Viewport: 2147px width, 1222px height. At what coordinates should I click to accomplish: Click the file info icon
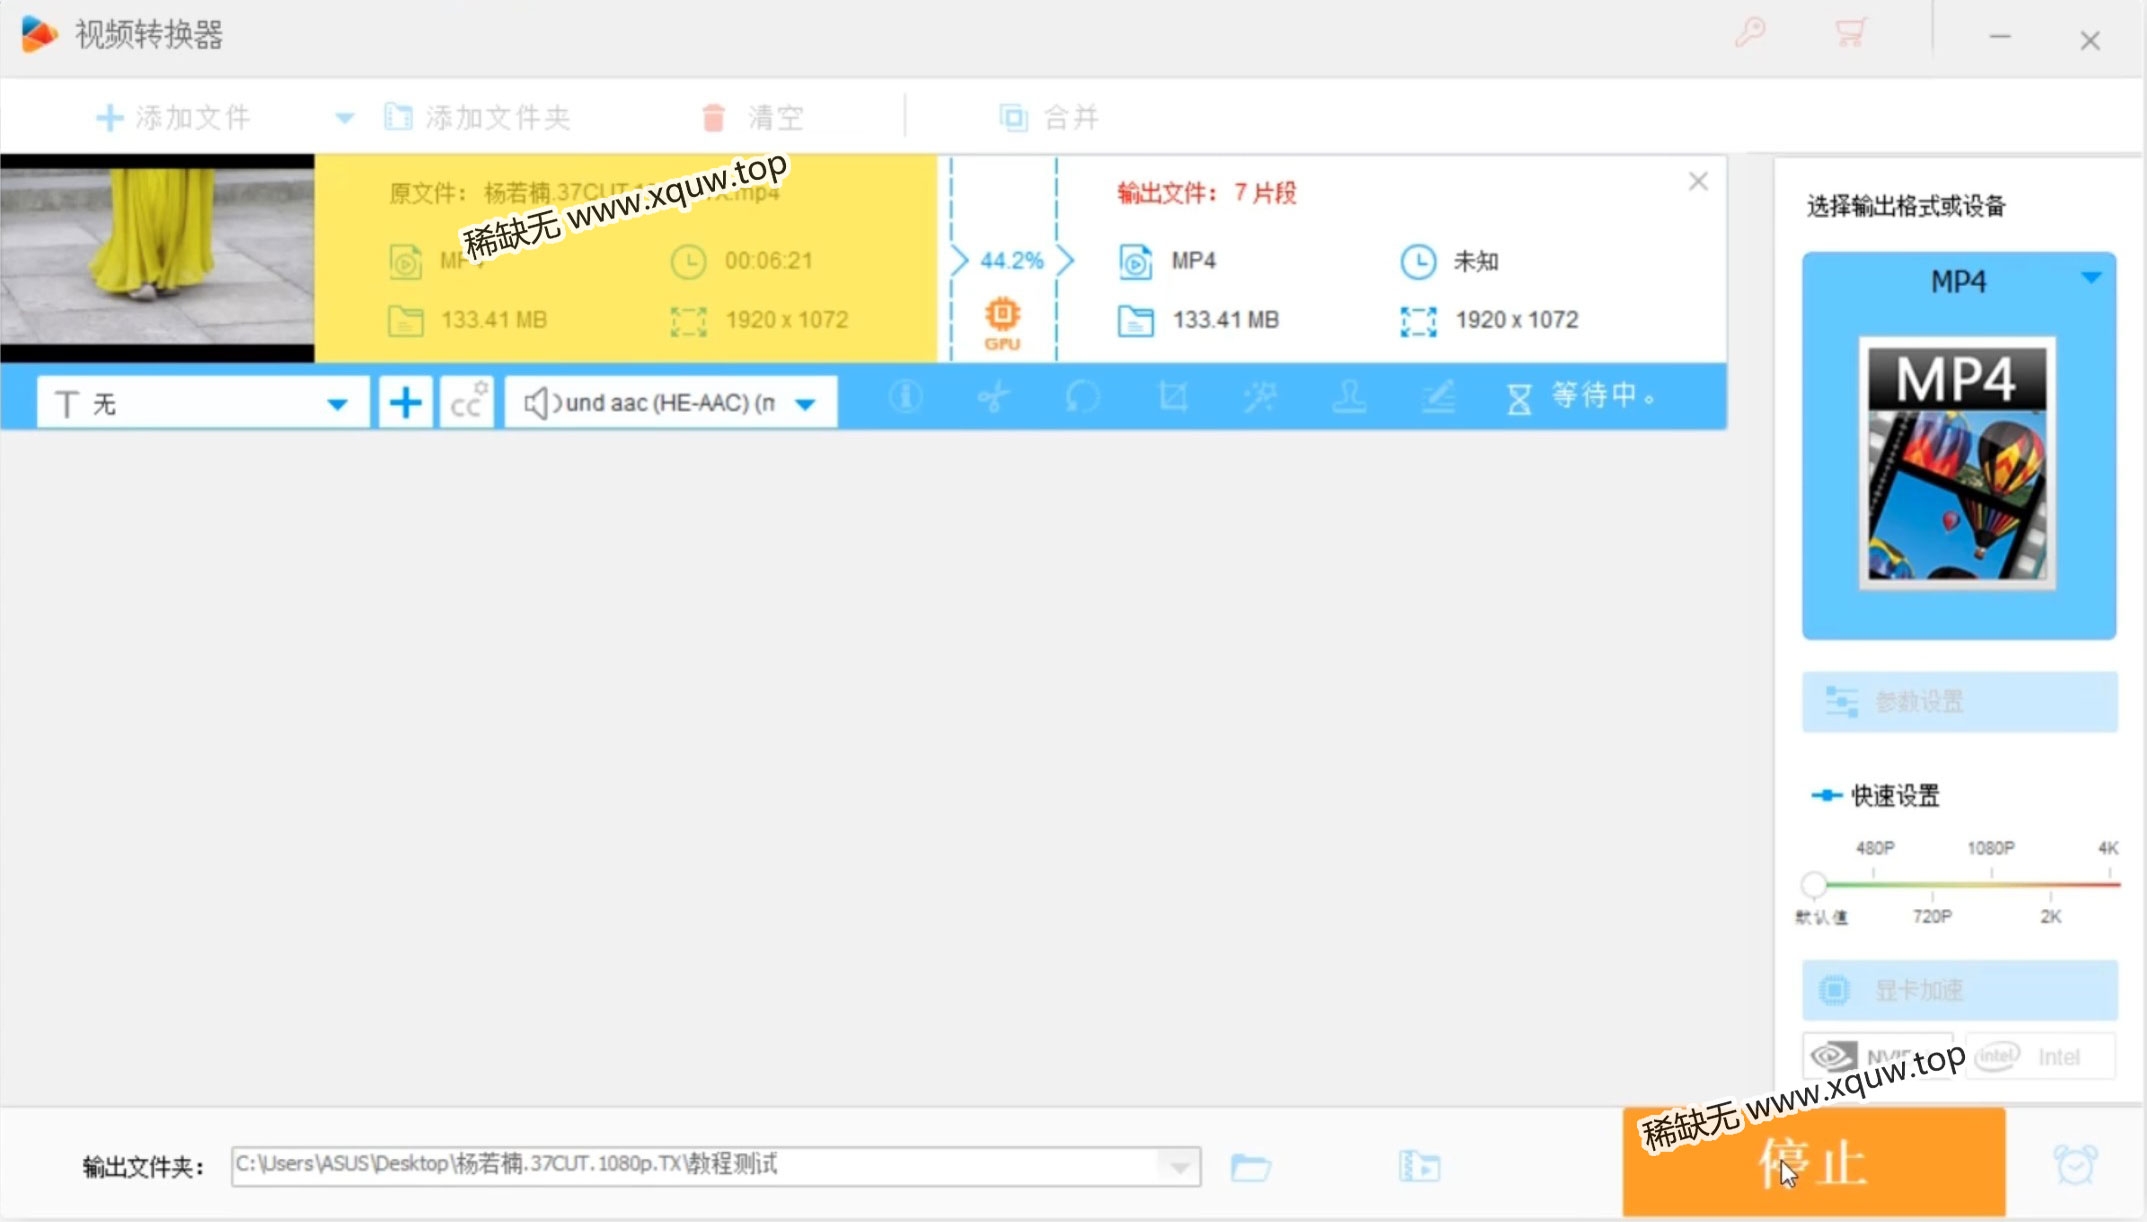[905, 398]
